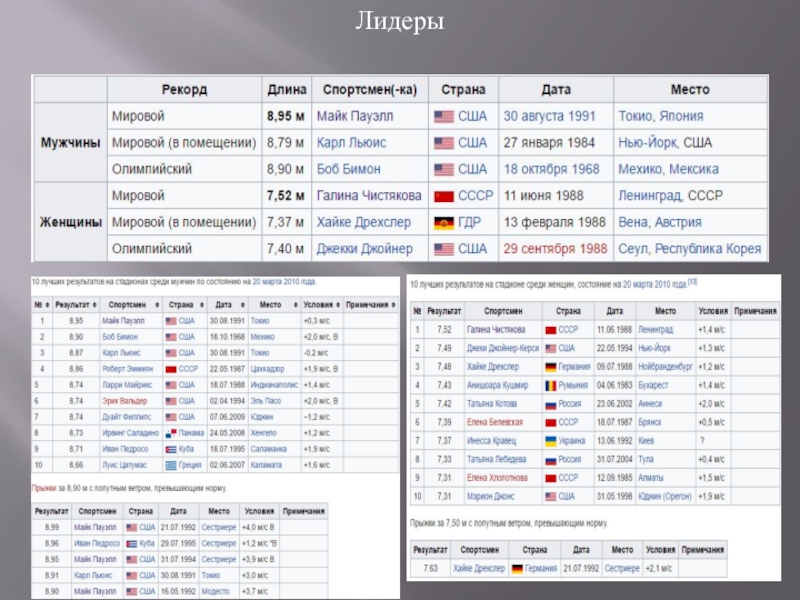Click sort arrows beside Место in men's table
This screenshot has height=600, width=800.
pos(295,305)
